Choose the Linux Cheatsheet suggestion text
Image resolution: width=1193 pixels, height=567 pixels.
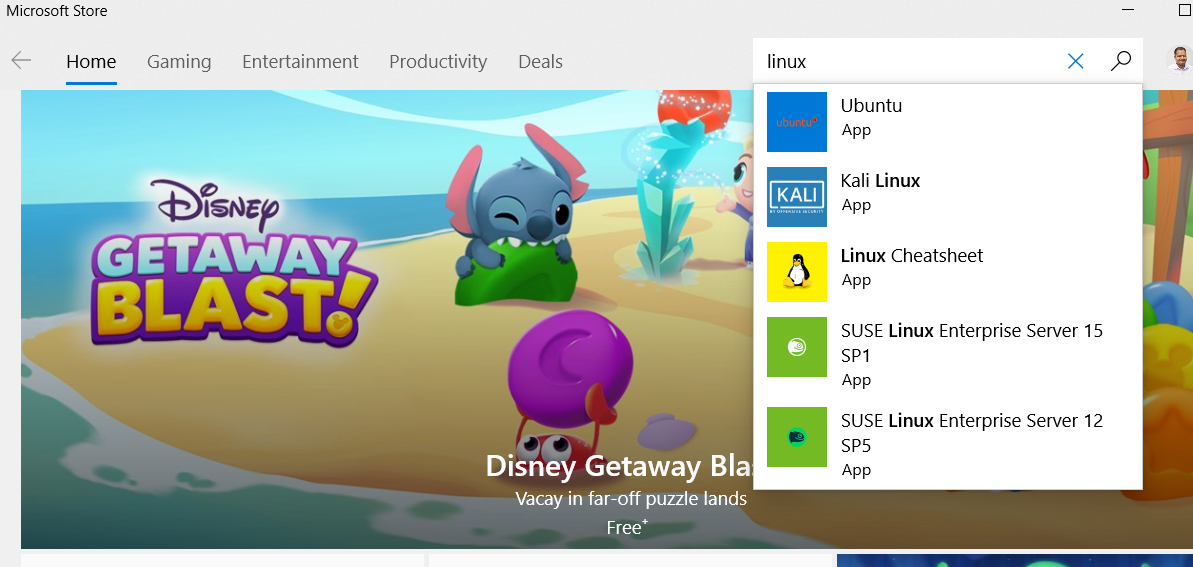pyautogui.click(x=911, y=256)
